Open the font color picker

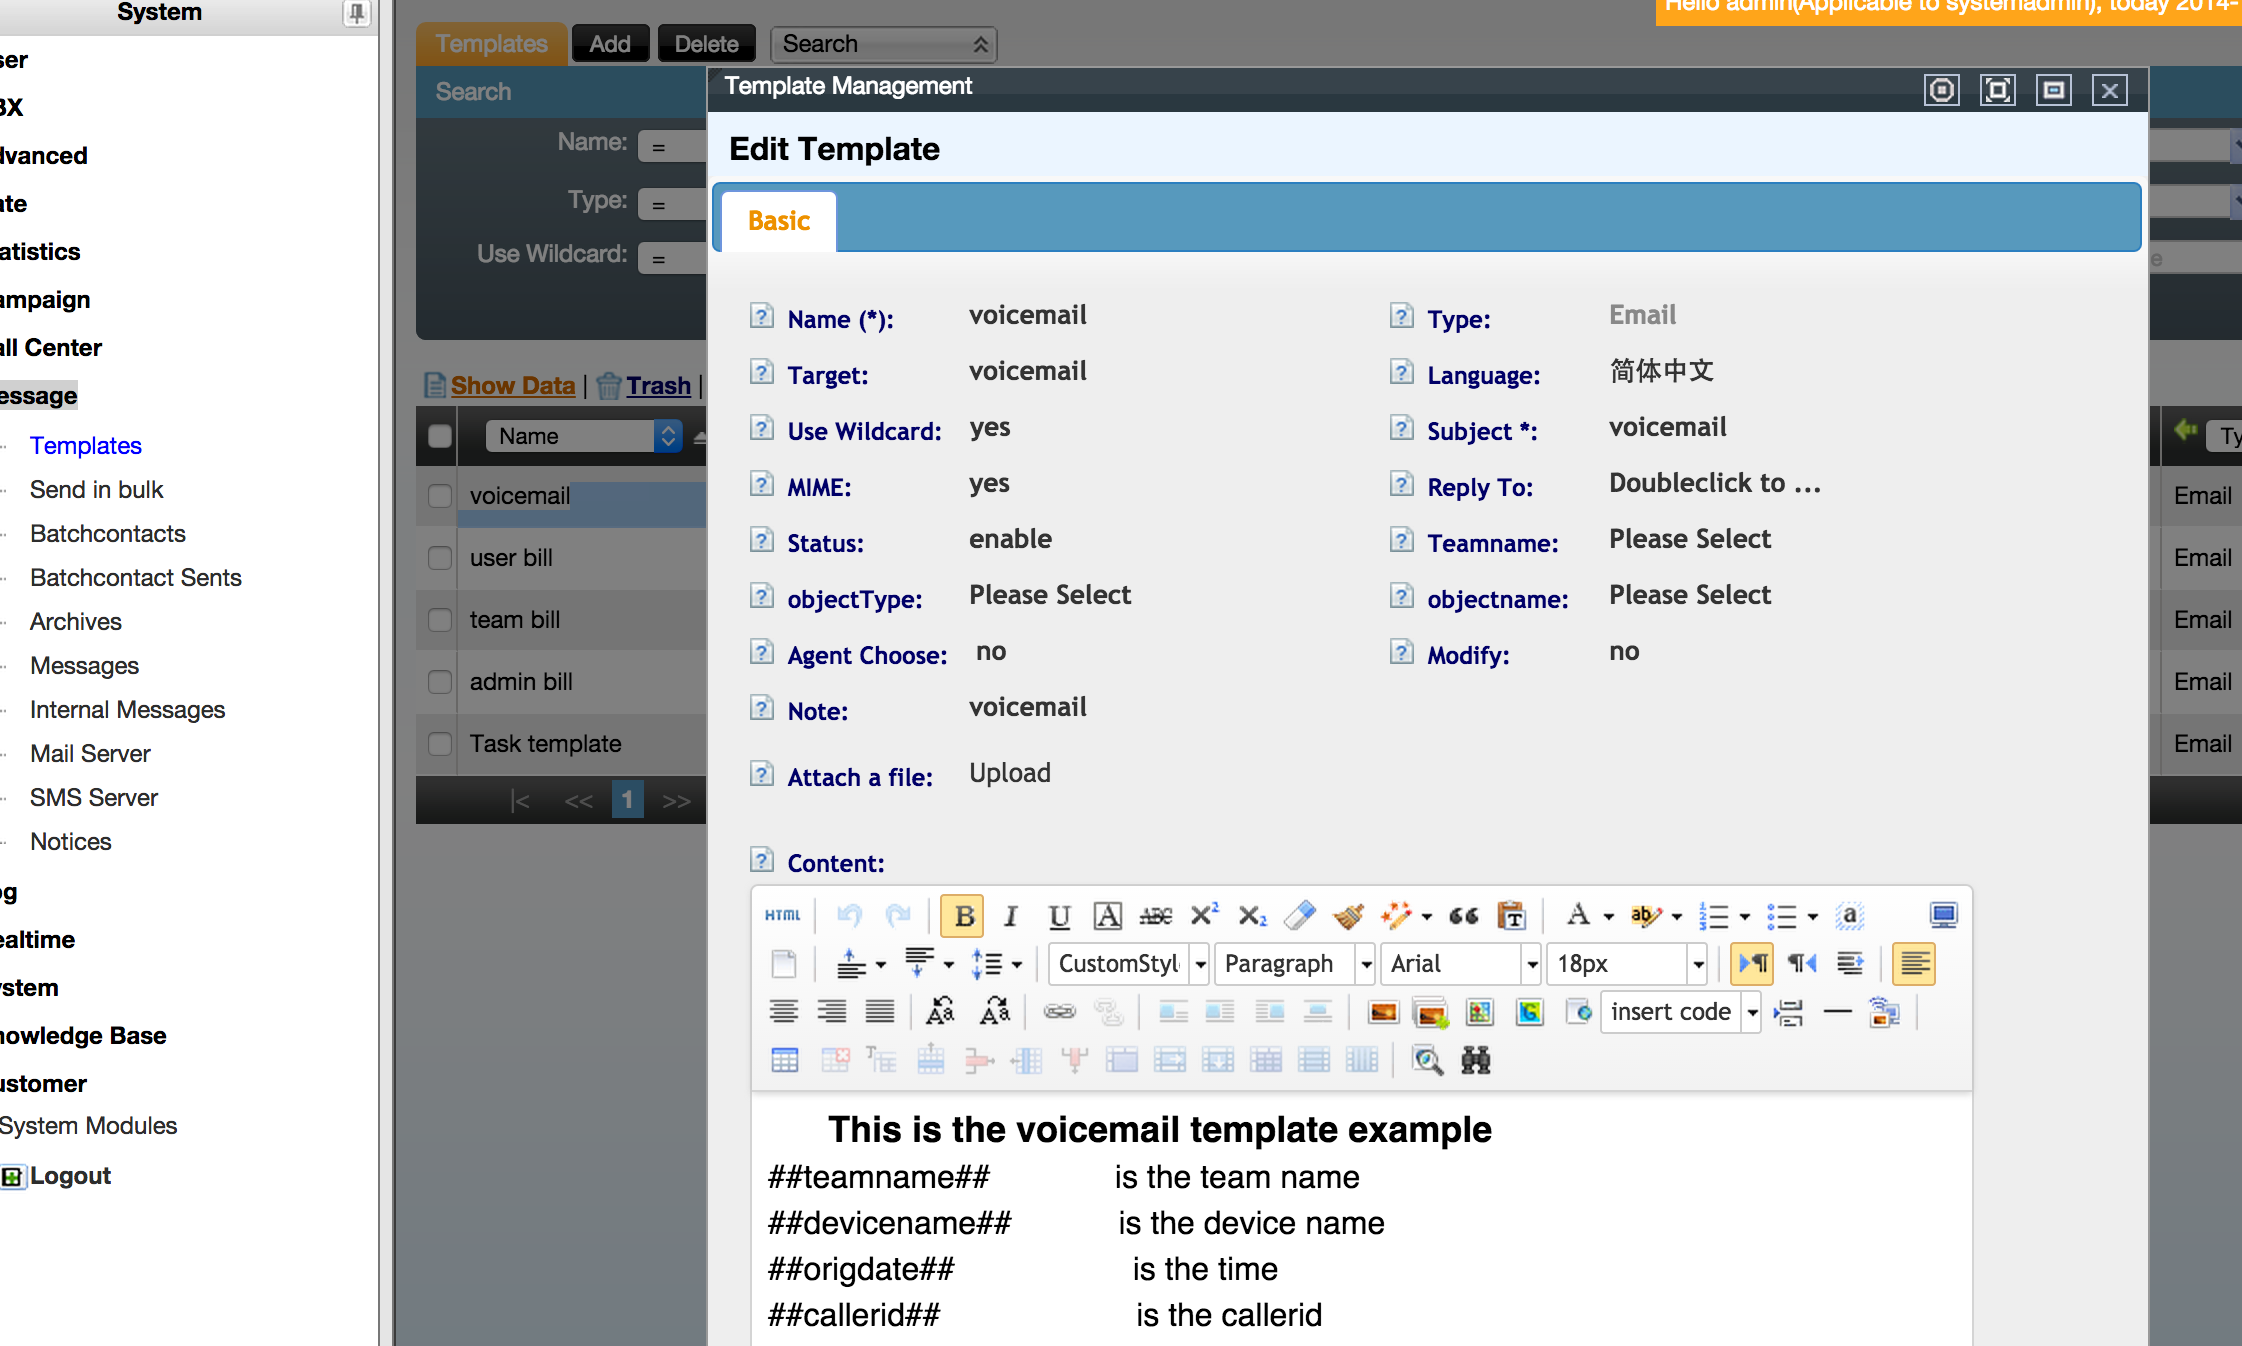coord(1587,915)
